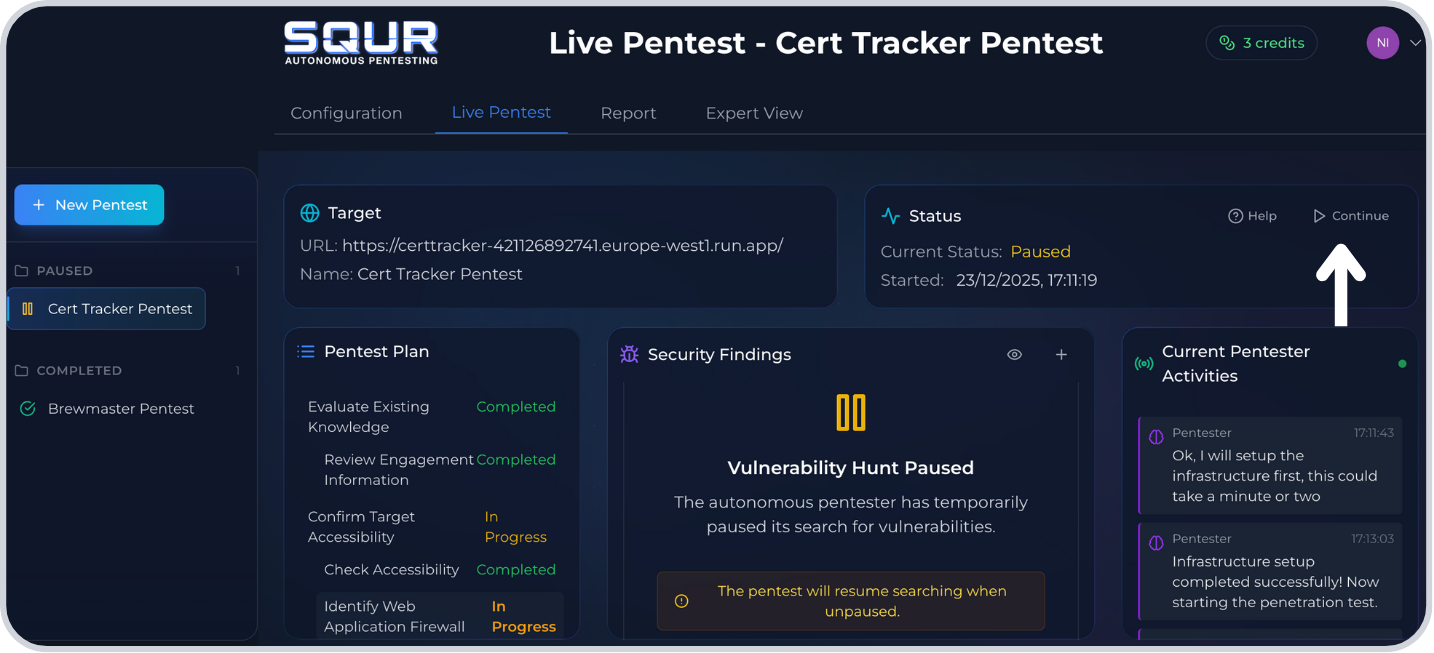Click the bug icon beside Security Findings
The image size is (1434, 653).
[629, 355]
